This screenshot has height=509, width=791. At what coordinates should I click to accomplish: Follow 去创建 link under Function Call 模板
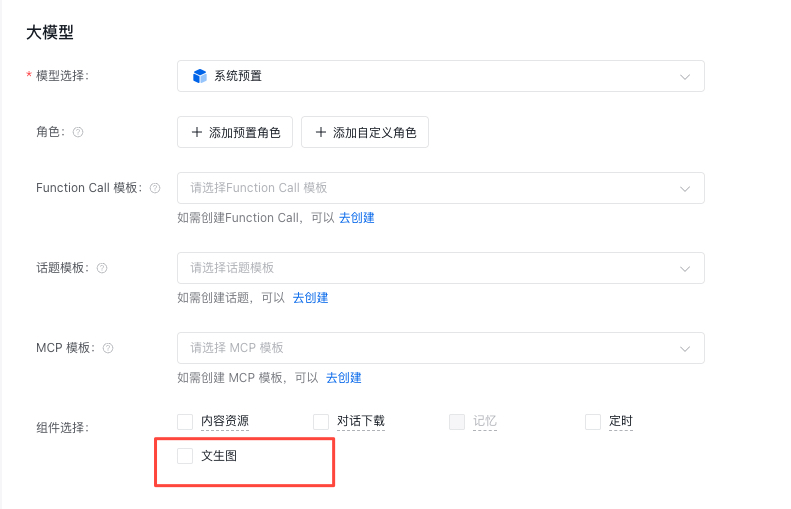point(357,217)
